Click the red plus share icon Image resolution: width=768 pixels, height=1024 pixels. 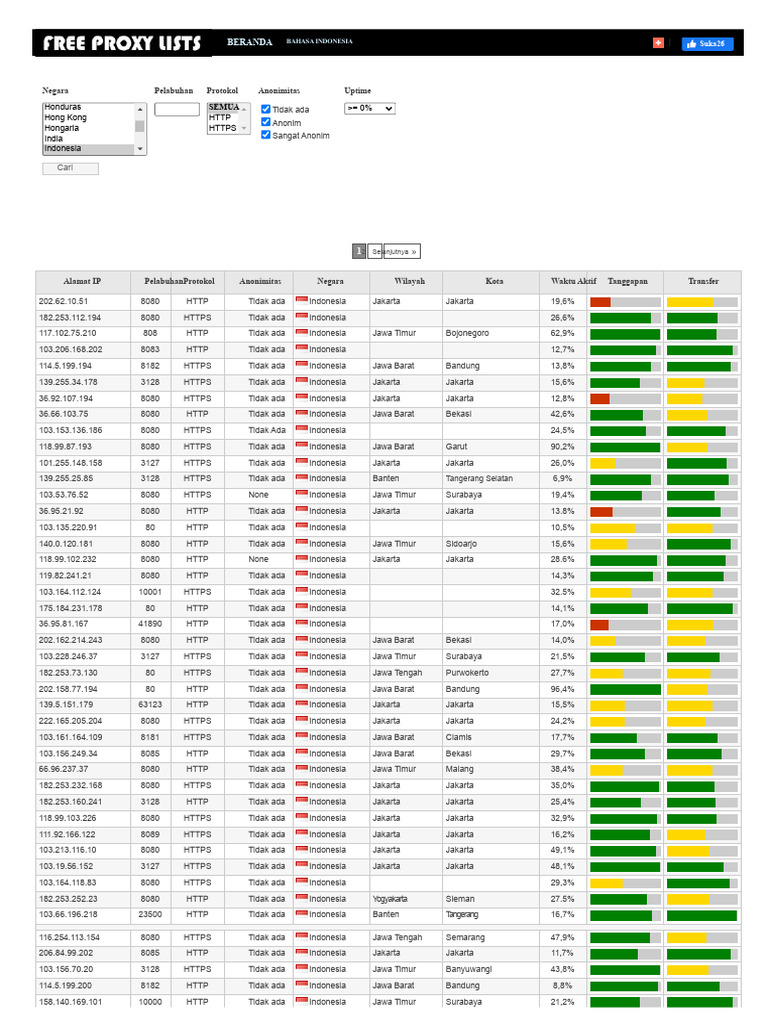(x=658, y=43)
